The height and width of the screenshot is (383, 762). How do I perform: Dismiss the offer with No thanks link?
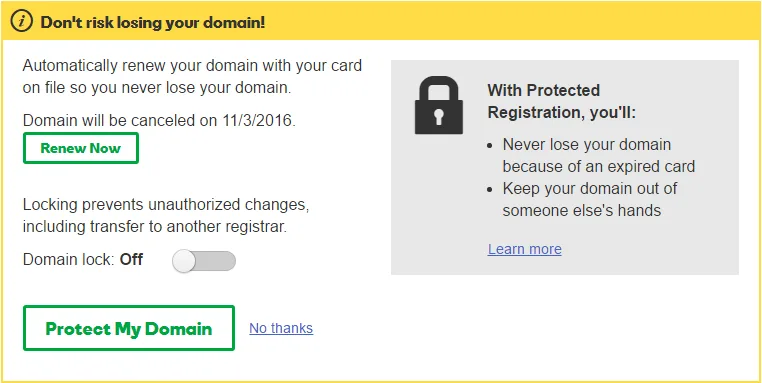click(281, 329)
